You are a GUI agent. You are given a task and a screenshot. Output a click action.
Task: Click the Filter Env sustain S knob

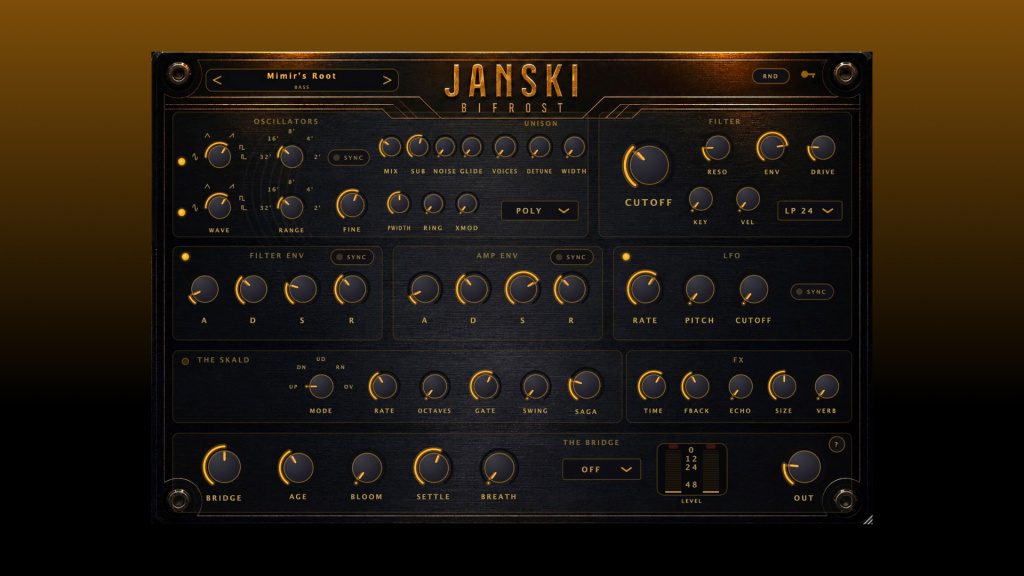[x=302, y=289]
